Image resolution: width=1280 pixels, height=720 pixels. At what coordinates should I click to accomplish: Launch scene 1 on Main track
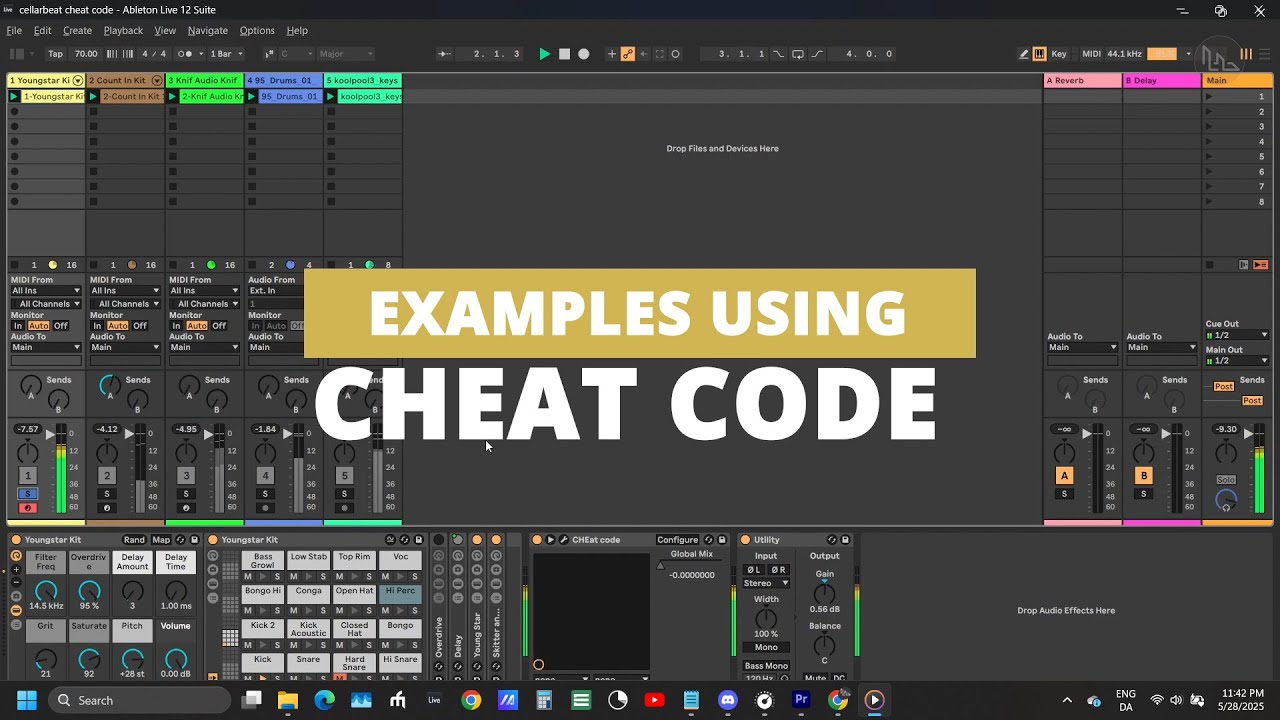pyautogui.click(x=1209, y=96)
